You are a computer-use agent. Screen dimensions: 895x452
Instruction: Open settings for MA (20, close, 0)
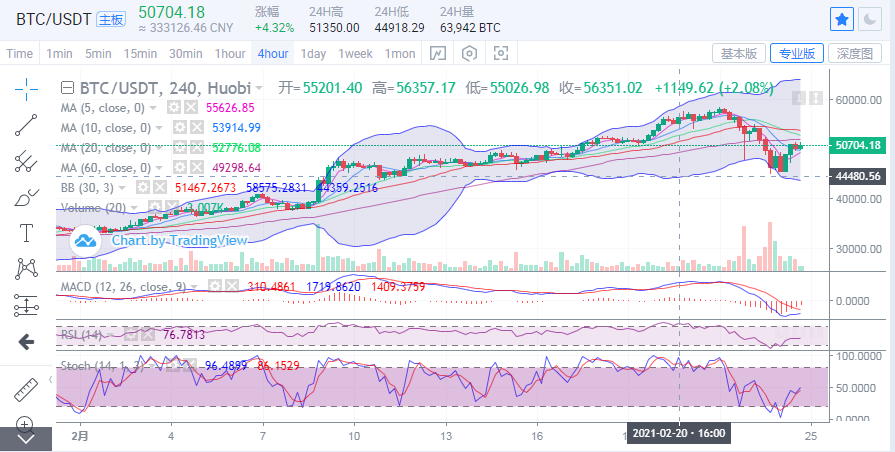(180, 148)
